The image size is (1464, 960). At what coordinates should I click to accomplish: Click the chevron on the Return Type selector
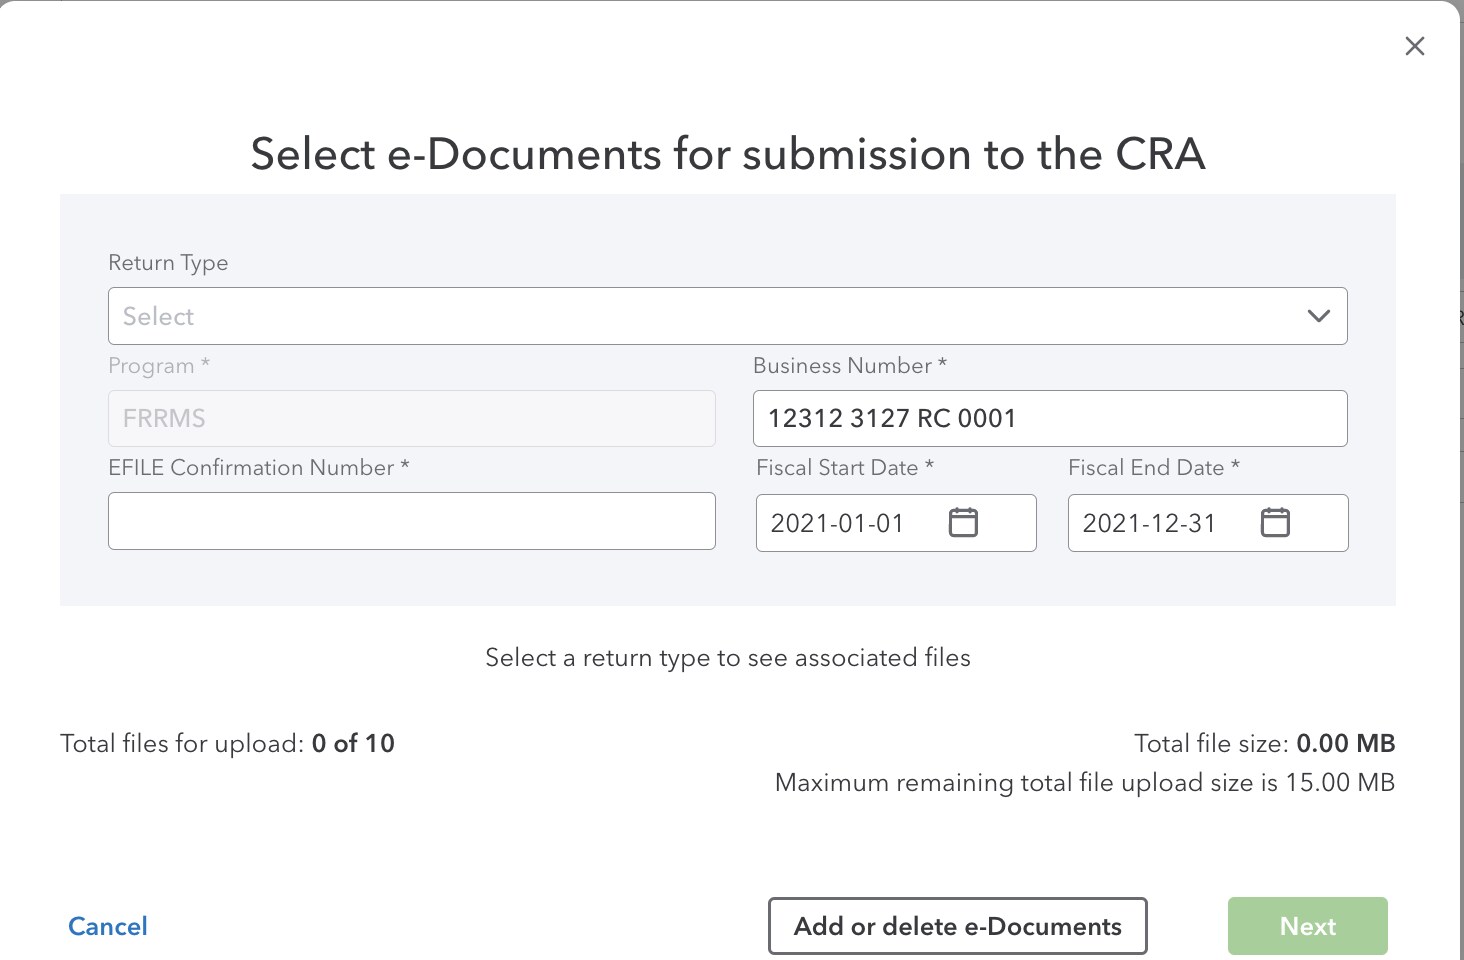pyautogui.click(x=1318, y=316)
